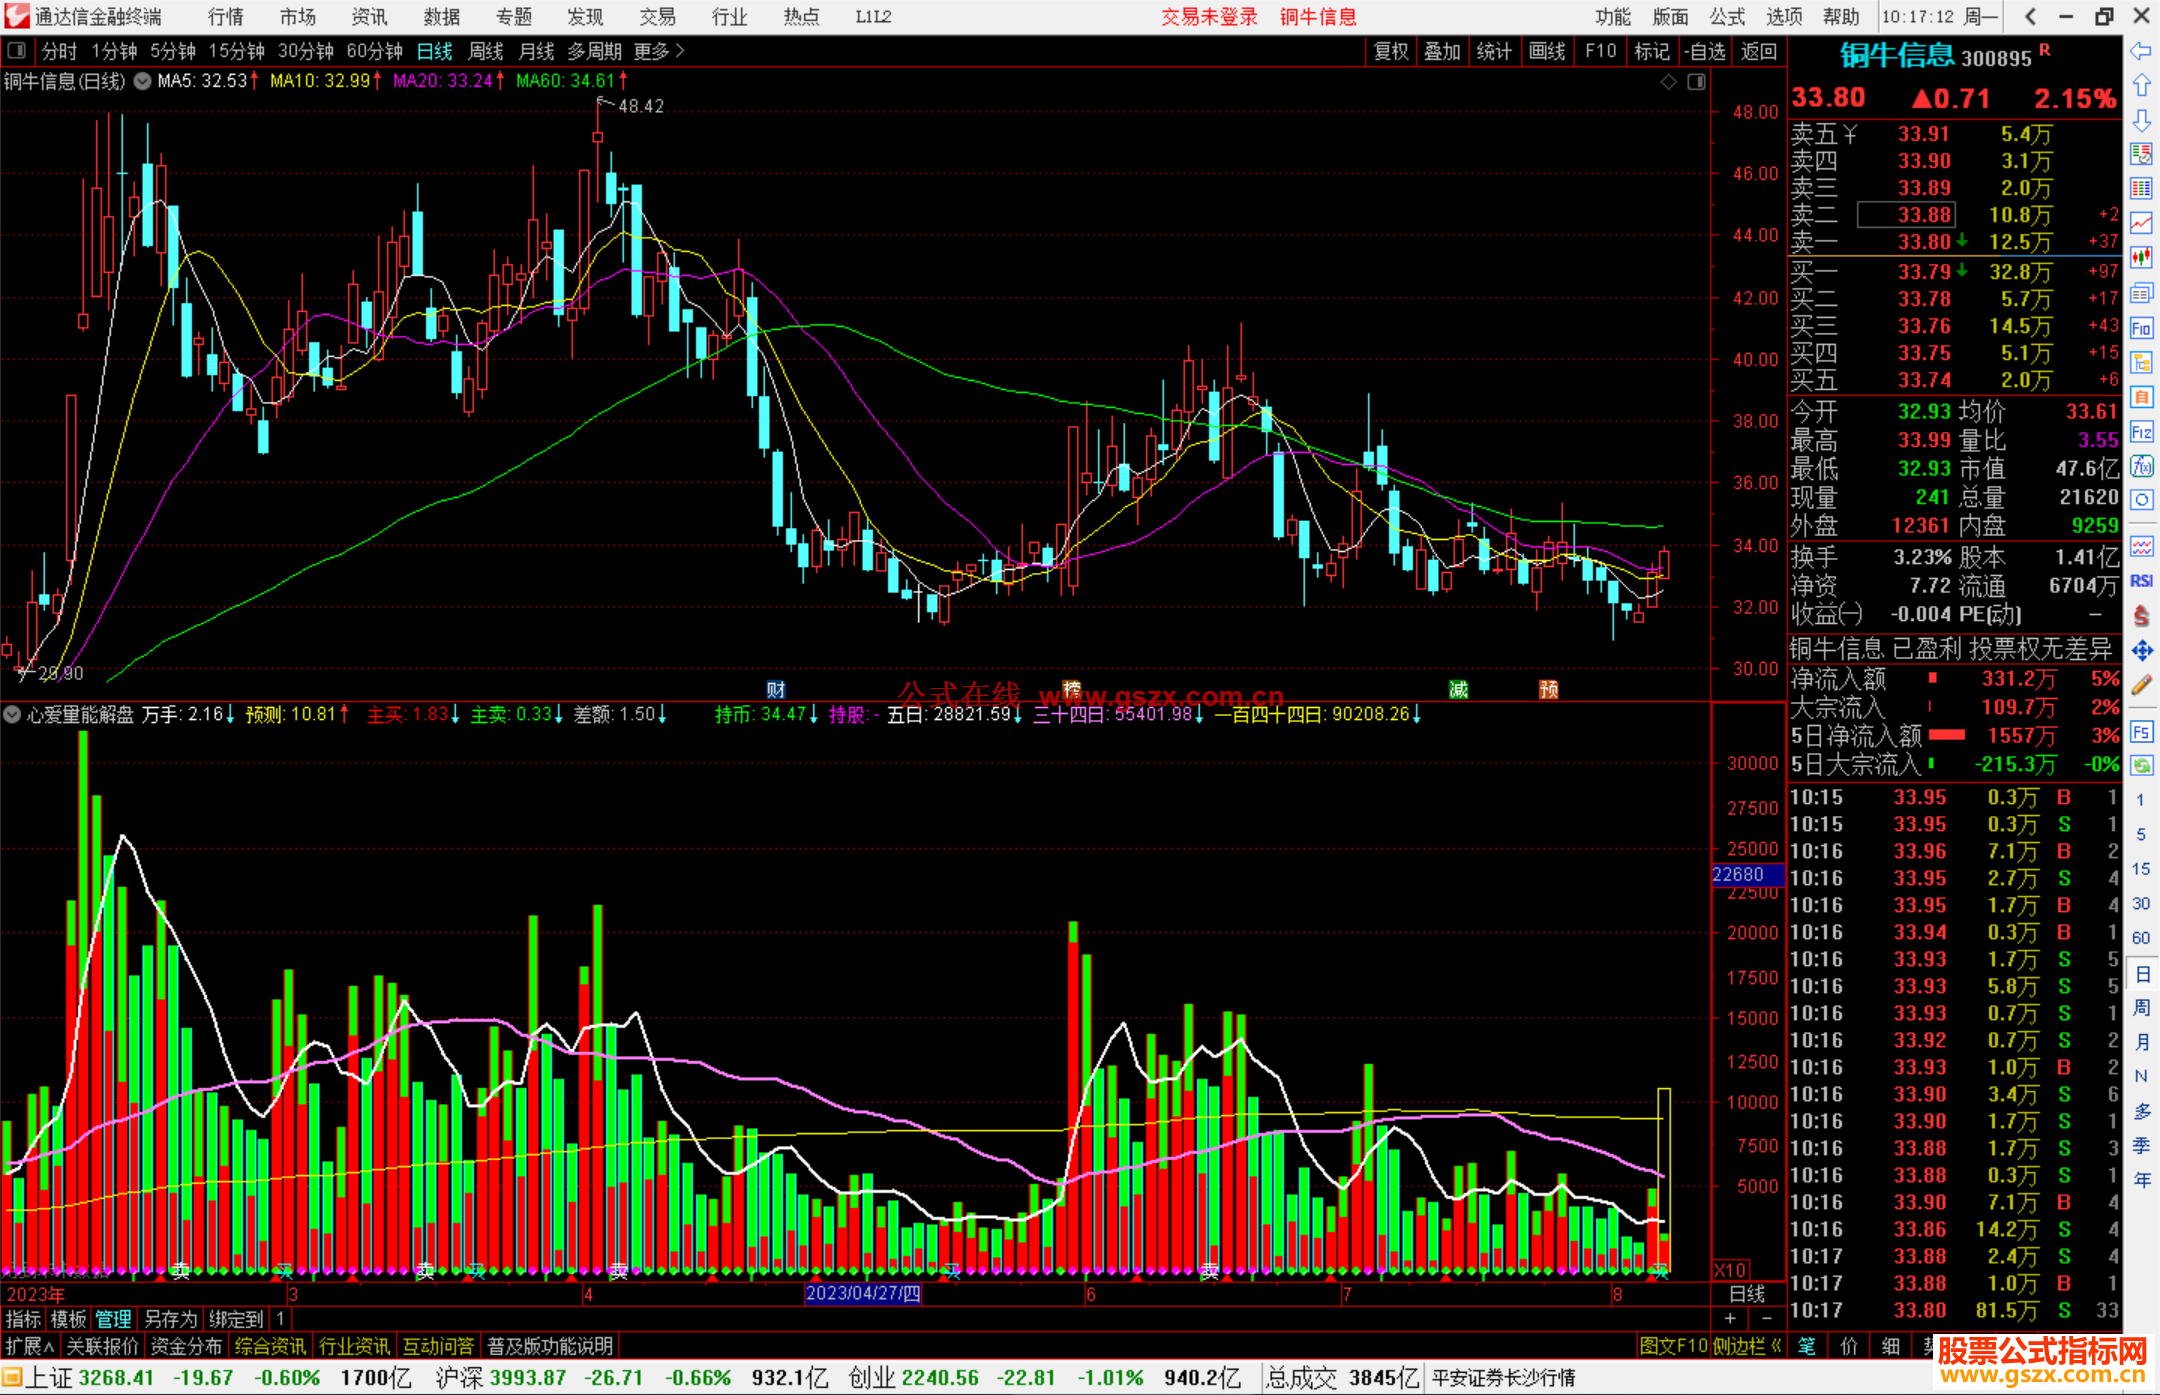Click the four-way move arrows icon
Viewport: 2160px width, 1395px height.
(2141, 651)
